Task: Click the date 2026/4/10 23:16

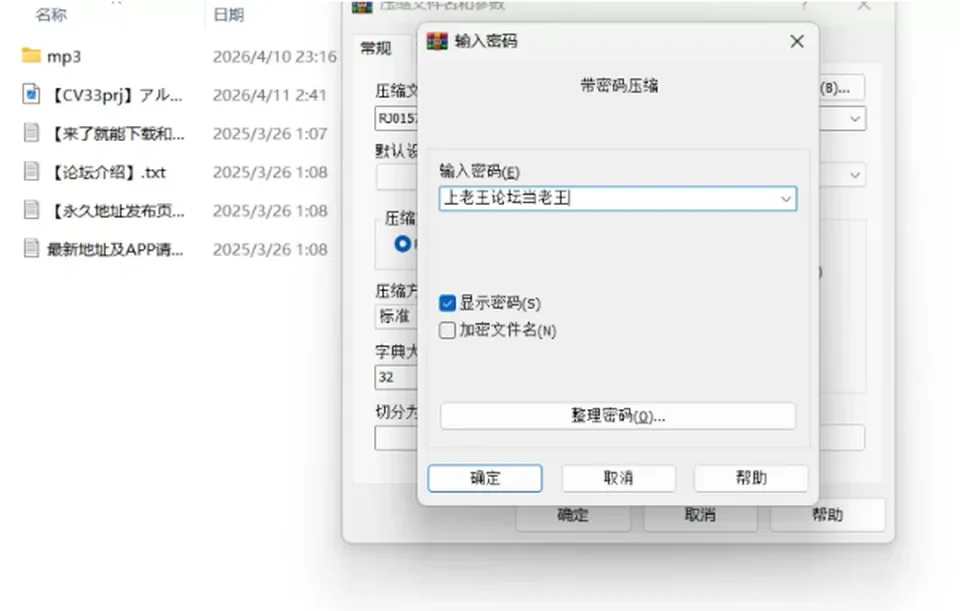Action: [275, 56]
